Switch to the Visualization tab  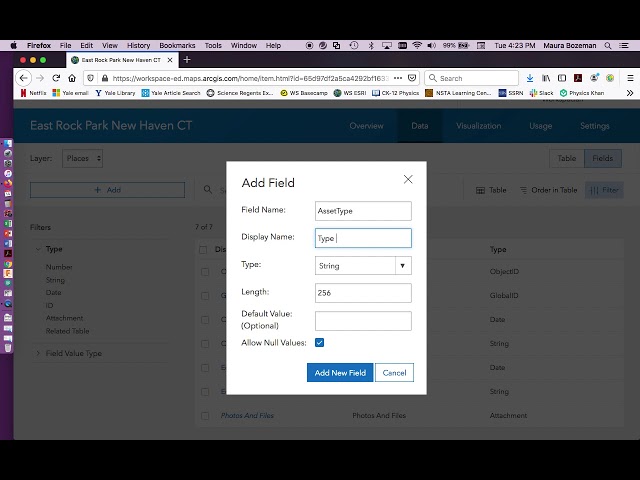[478, 126]
